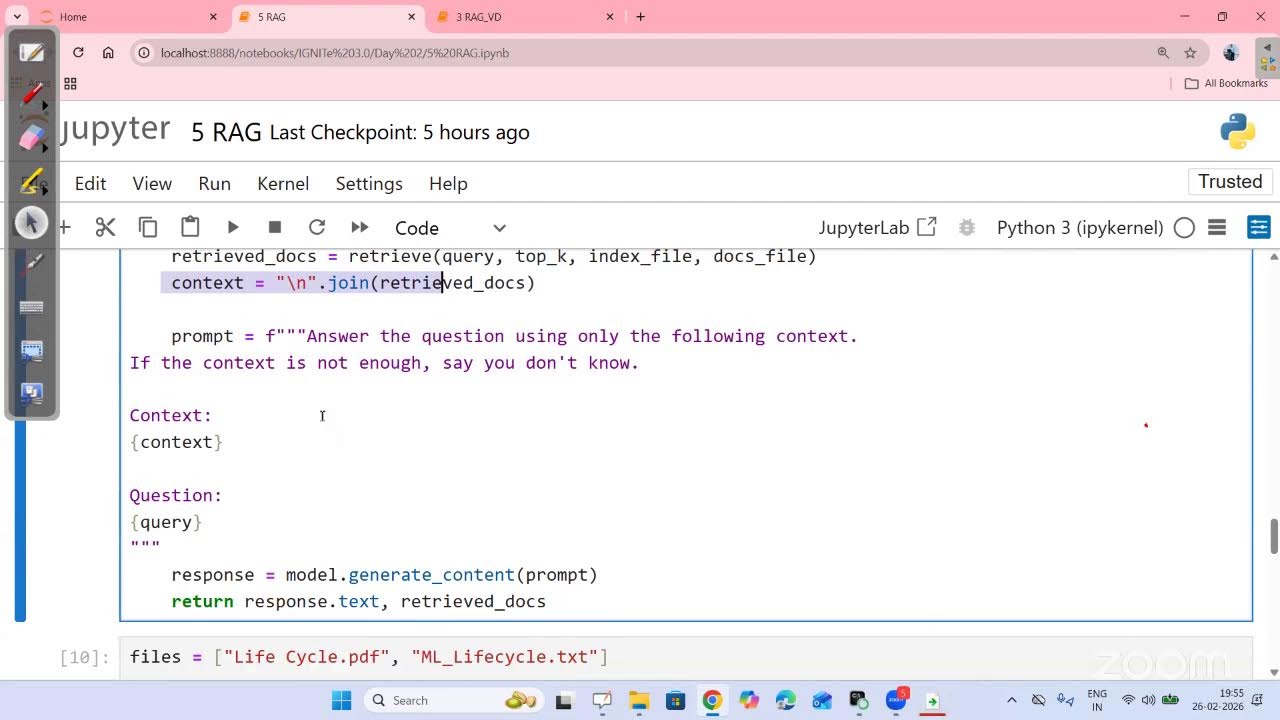The image size is (1280, 720).
Task: Open the Zoom app from the taskbar
Action: (895, 700)
